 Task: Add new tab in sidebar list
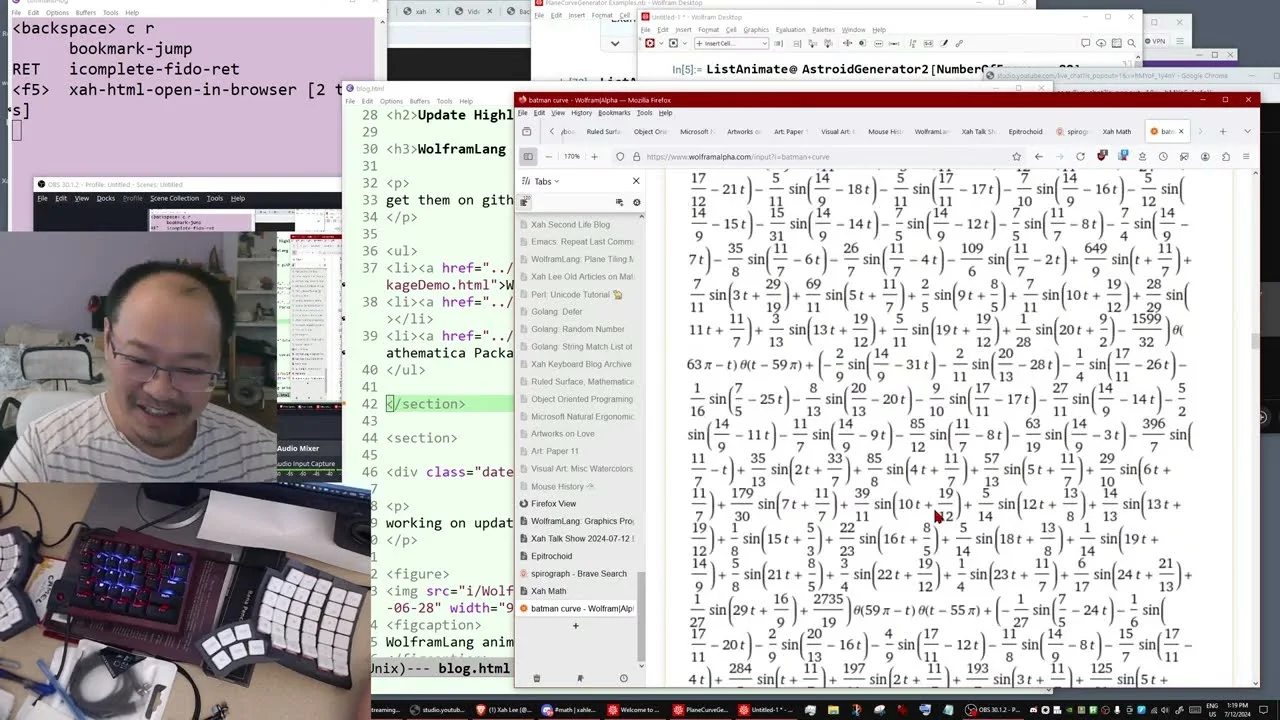pyautogui.click(x=575, y=626)
